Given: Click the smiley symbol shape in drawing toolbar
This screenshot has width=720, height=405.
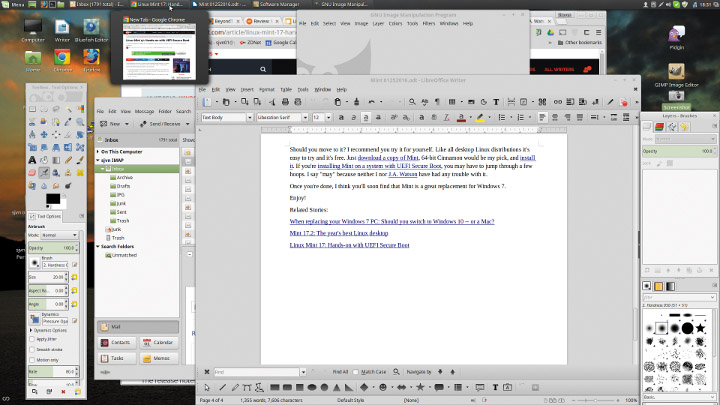Looking at the screenshot, I should tap(383, 388).
